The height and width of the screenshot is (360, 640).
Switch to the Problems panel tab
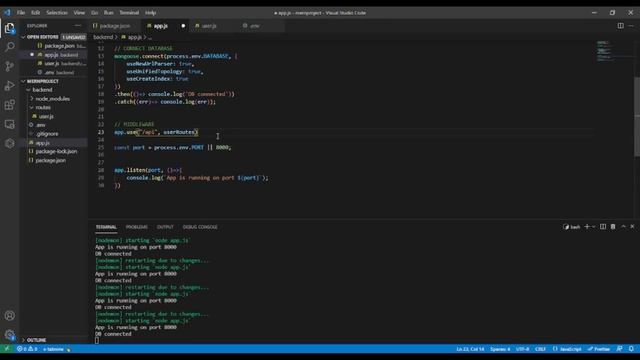(137, 227)
